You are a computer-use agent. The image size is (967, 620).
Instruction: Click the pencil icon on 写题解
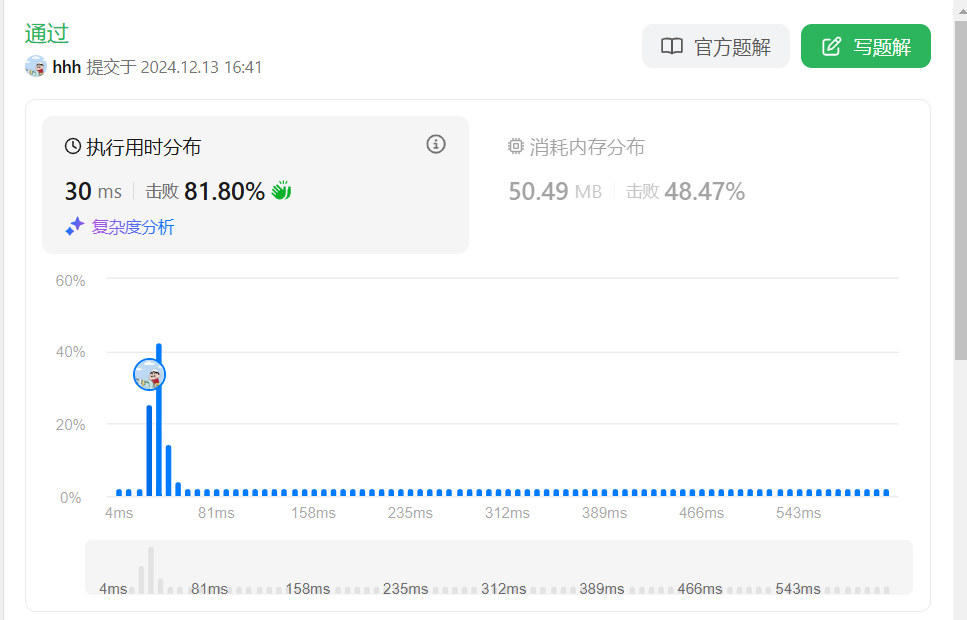click(831, 46)
